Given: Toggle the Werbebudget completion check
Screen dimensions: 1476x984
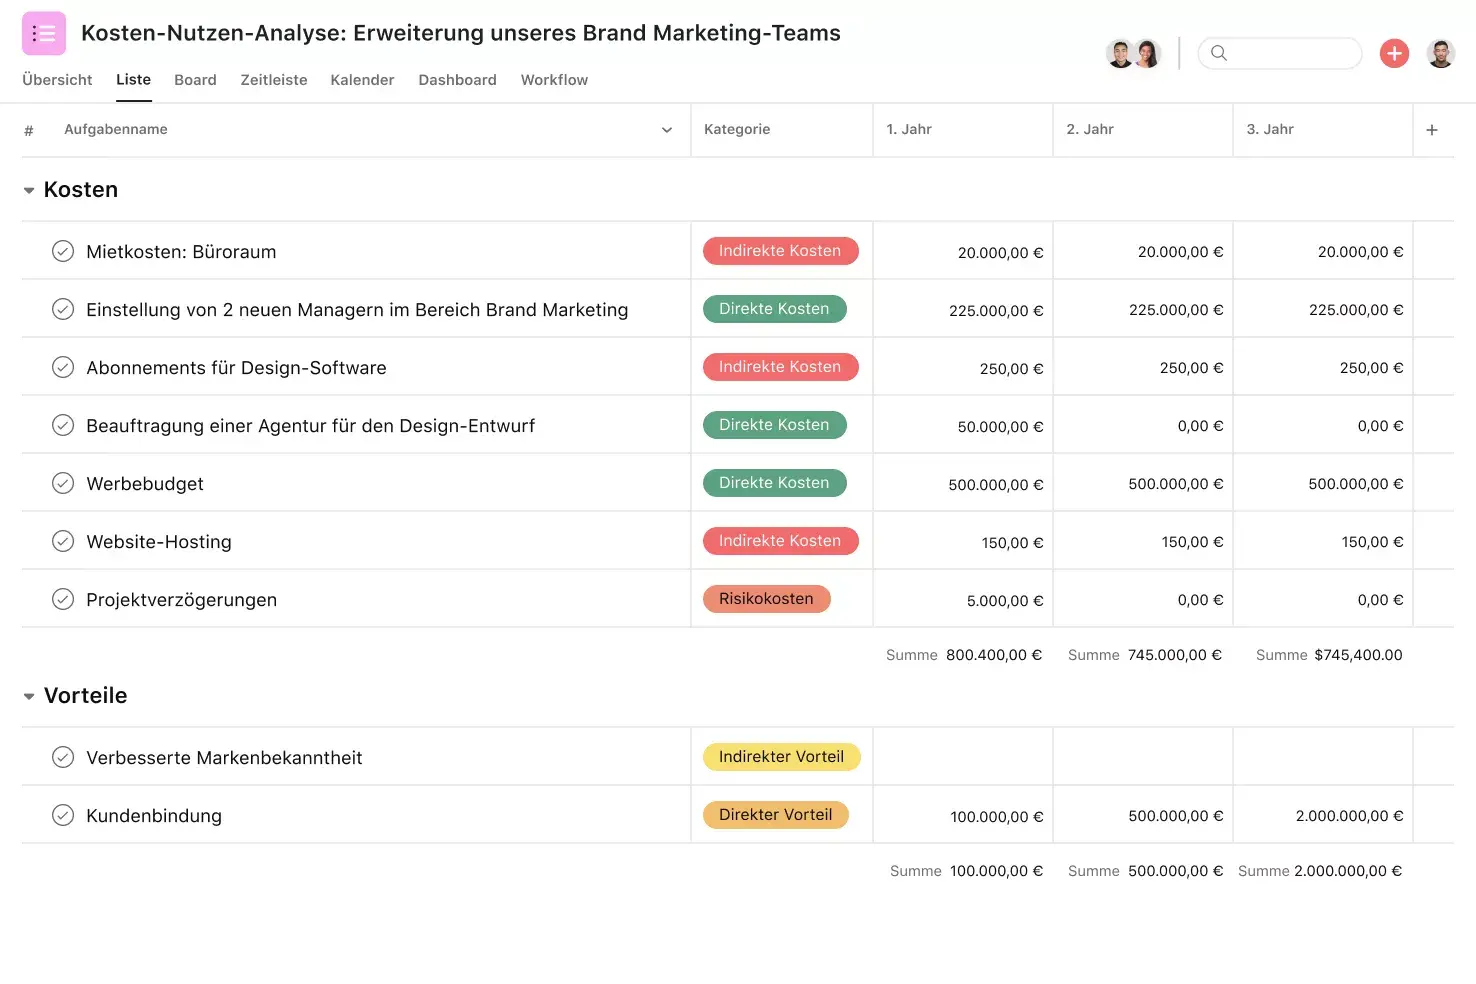Looking at the screenshot, I should (x=63, y=483).
